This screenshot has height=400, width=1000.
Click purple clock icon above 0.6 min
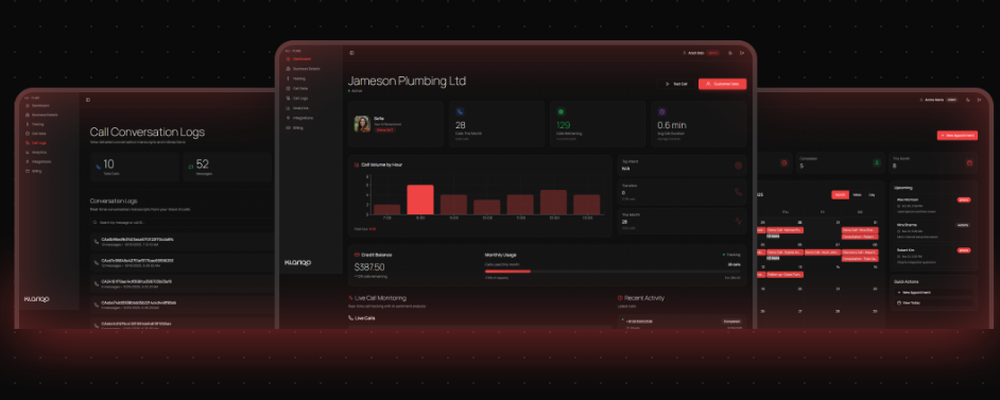click(x=661, y=112)
